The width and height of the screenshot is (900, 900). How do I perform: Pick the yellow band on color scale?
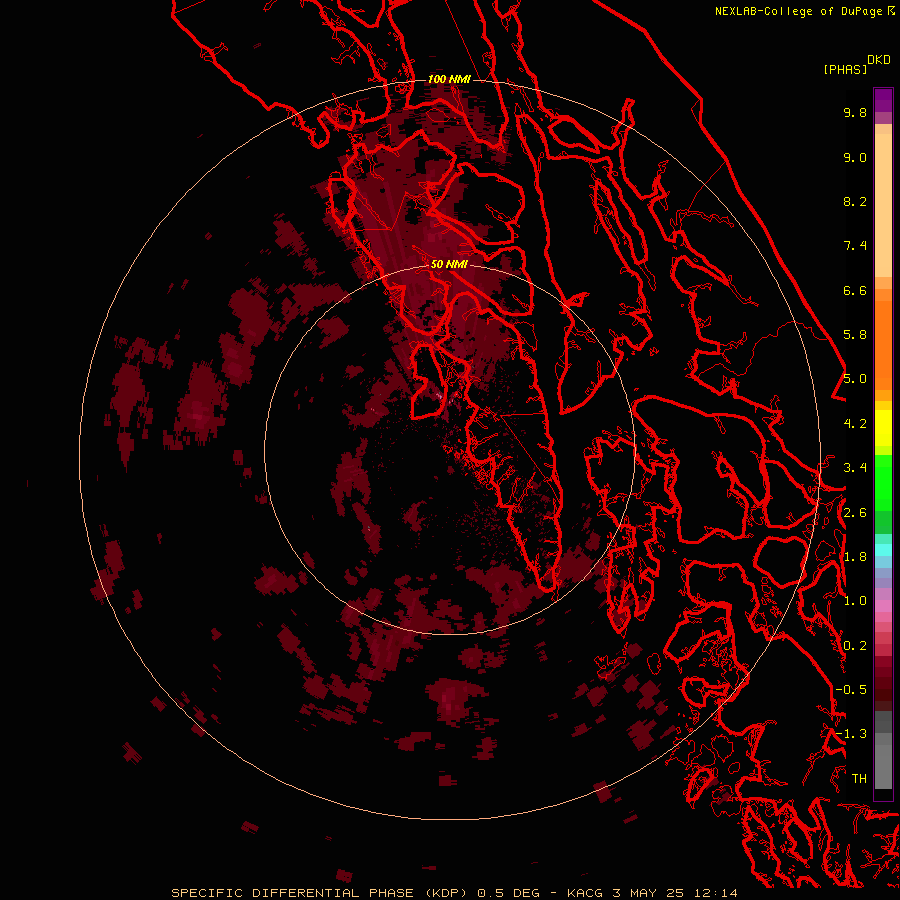883,428
